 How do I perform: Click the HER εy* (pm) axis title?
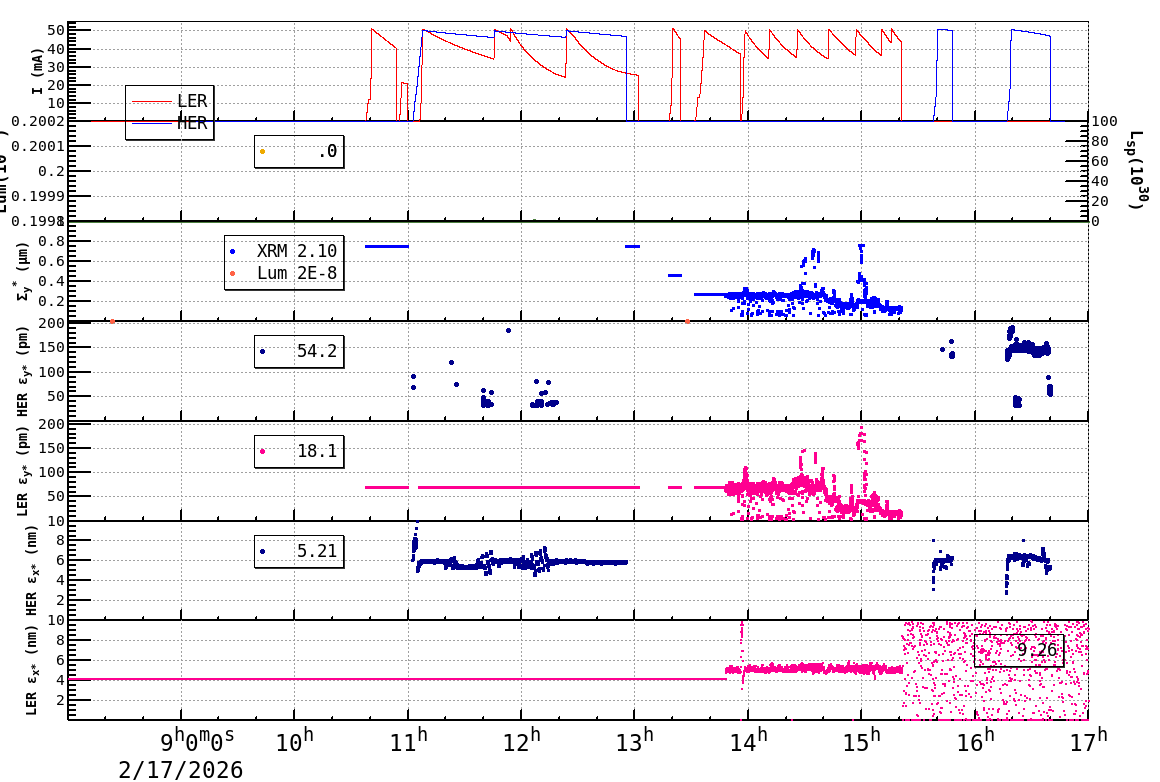click(x=22, y=371)
